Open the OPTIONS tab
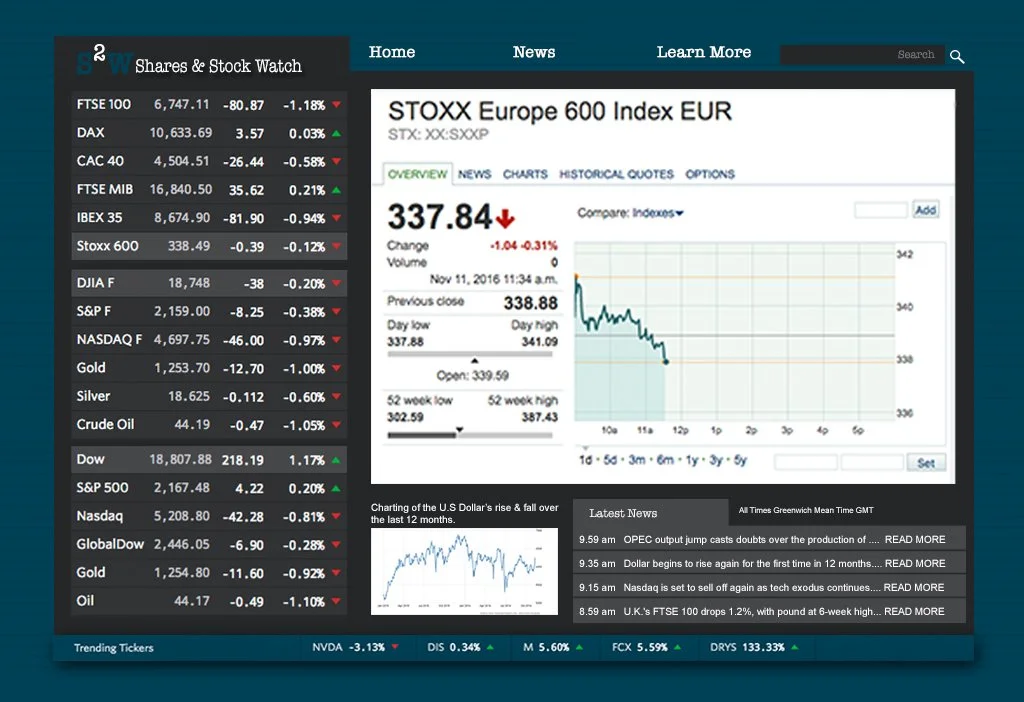 [710, 174]
